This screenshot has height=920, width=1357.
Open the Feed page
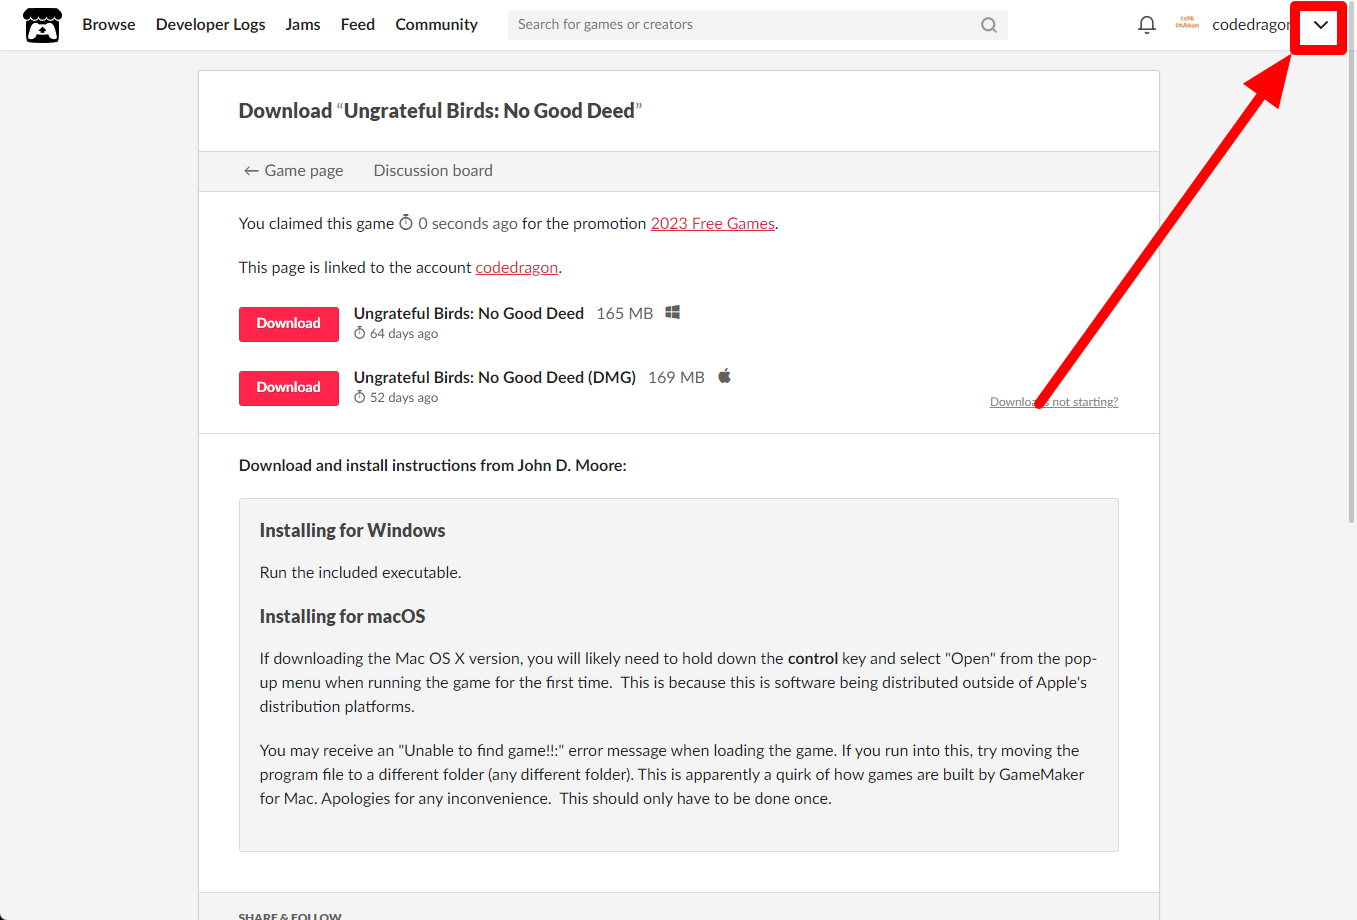pos(358,25)
